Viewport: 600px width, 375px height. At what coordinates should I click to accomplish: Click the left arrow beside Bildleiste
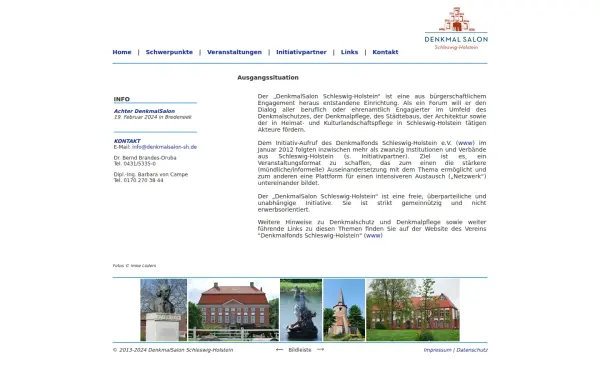[279, 349]
